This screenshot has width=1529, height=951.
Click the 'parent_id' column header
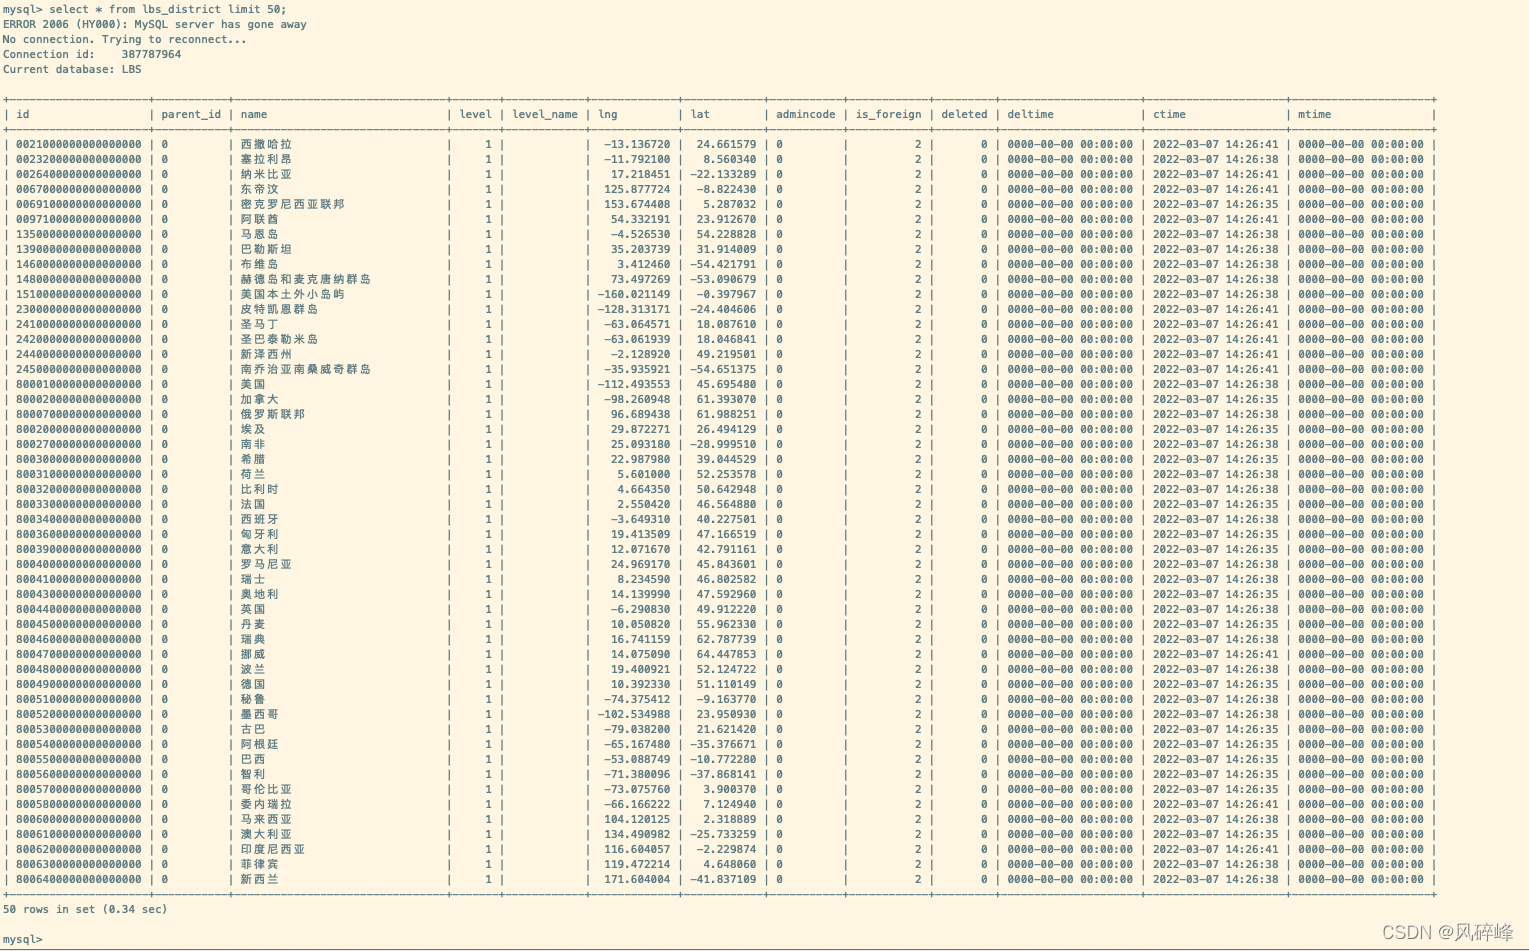coord(190,114)
